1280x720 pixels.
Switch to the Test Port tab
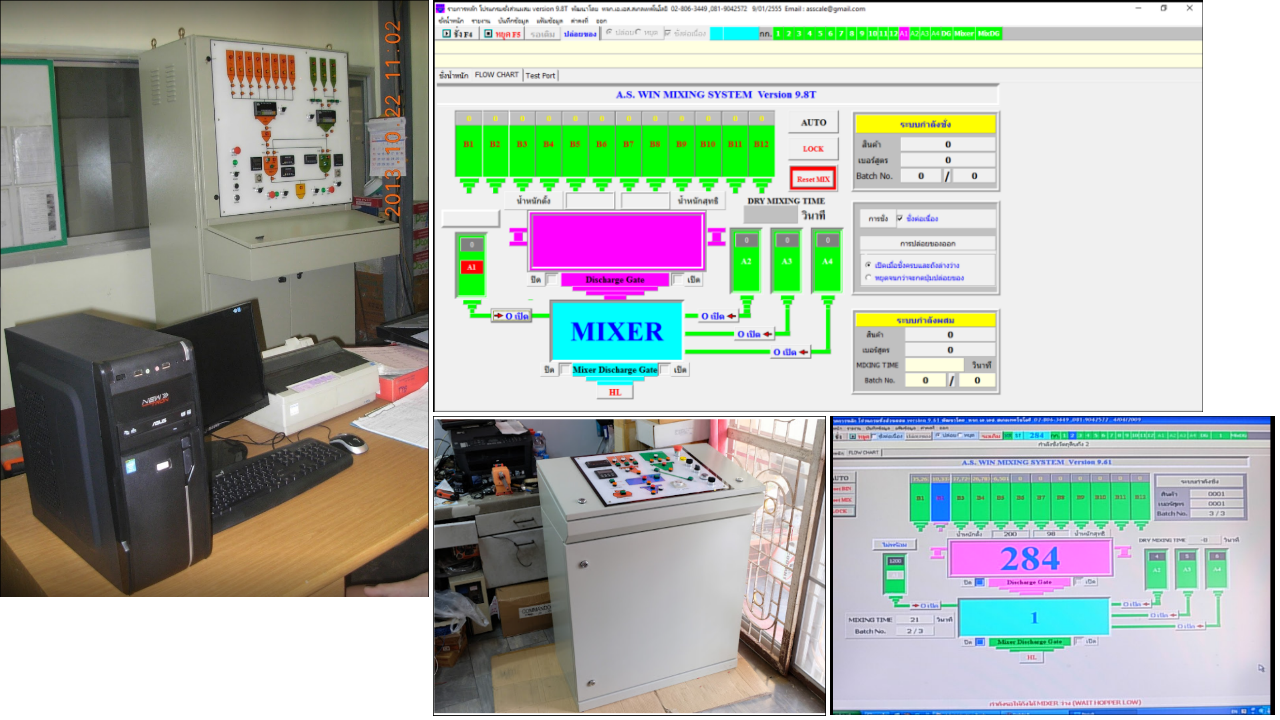coord(541,75)
